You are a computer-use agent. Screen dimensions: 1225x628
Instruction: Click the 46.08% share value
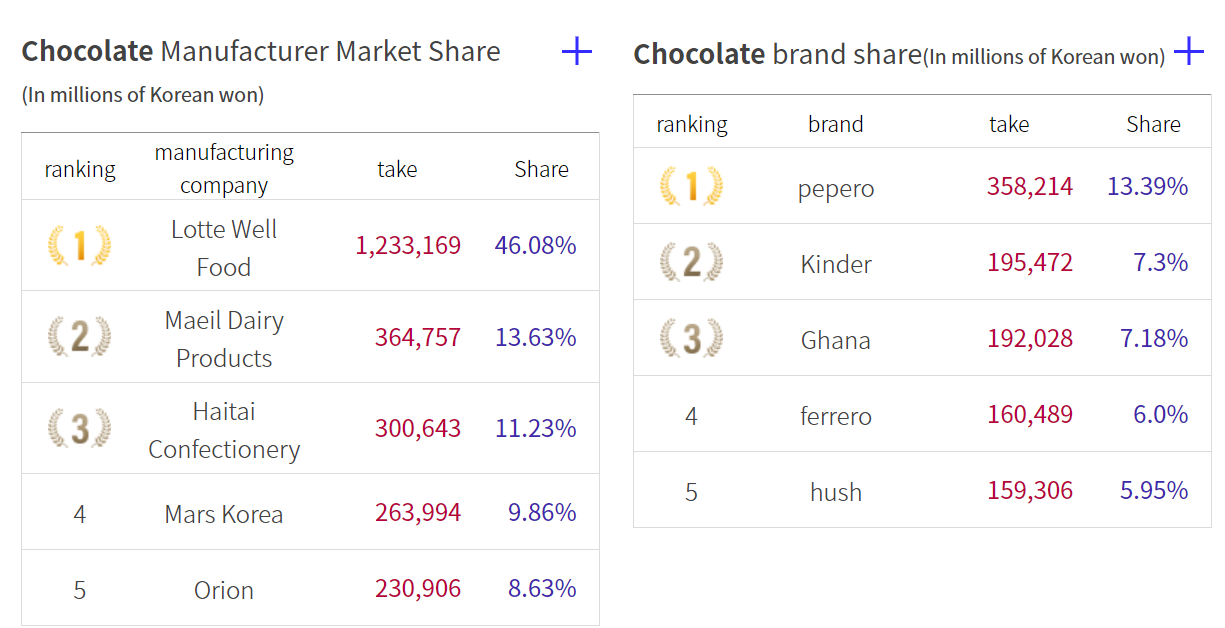pyautogui.click(x=535, y=245)
